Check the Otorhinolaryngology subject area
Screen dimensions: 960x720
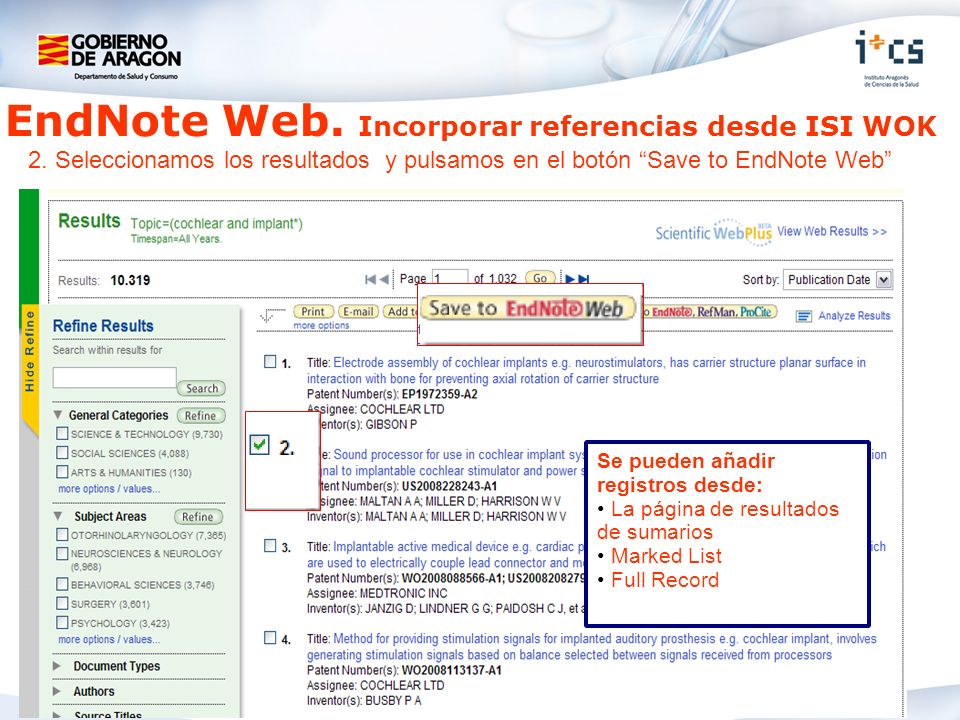(62, 534)
